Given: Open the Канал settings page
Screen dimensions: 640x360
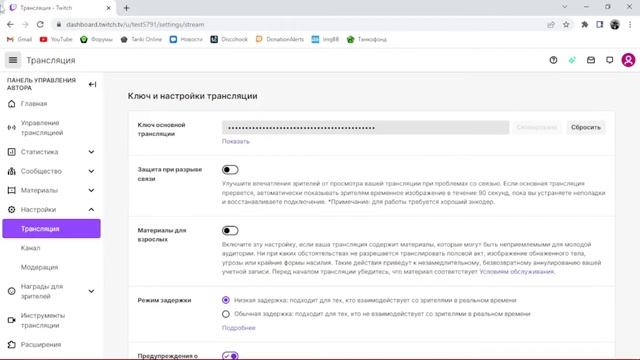Looking at the screenshot, I should point(30,248).
